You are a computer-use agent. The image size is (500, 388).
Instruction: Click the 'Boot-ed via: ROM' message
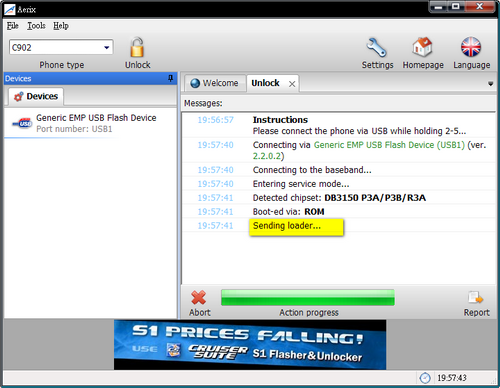click(x=288, y=212)
